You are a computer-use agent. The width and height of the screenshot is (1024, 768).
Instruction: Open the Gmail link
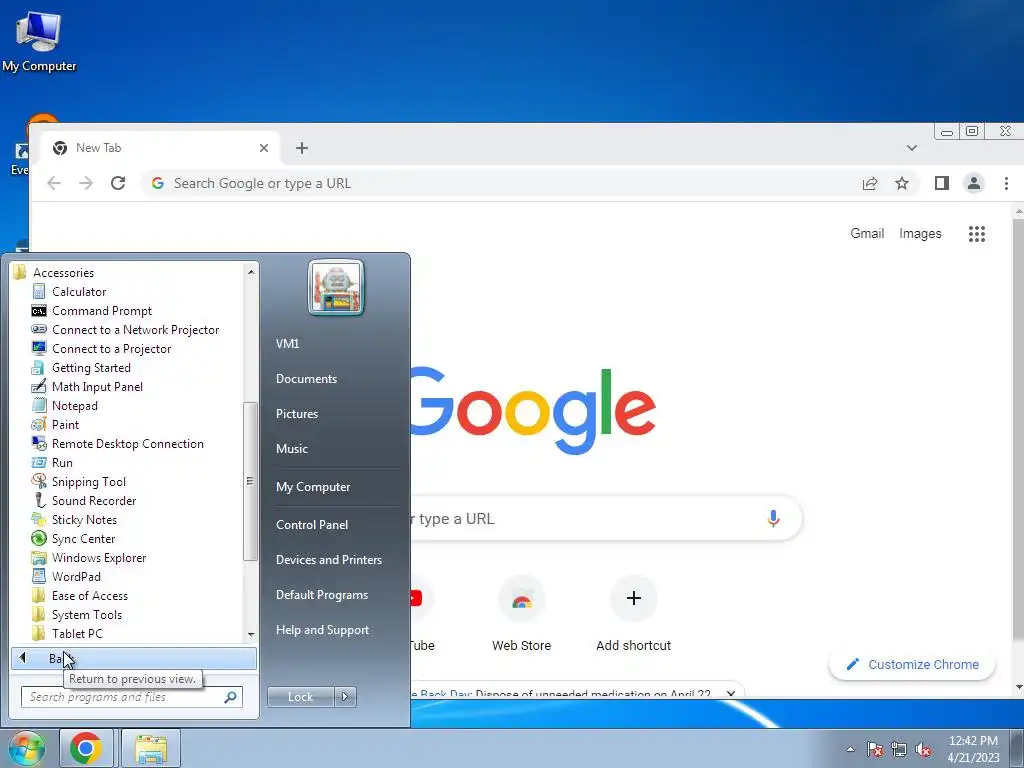coord(867,234)
